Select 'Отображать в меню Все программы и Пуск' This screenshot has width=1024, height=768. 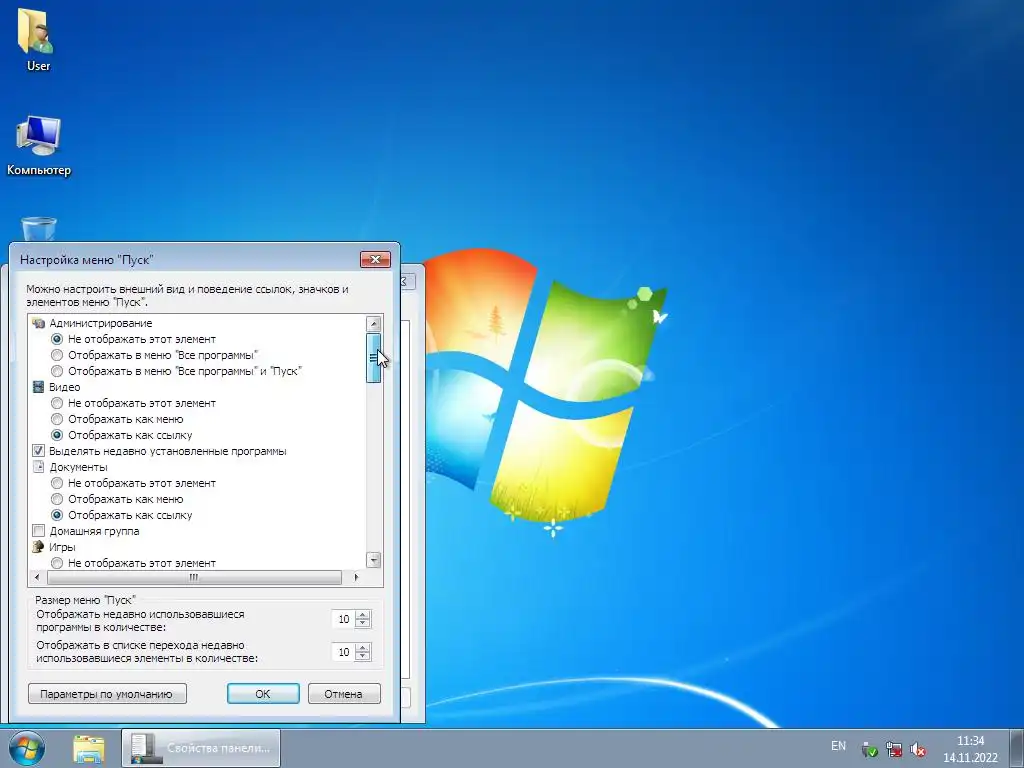[x=57, y=371]
